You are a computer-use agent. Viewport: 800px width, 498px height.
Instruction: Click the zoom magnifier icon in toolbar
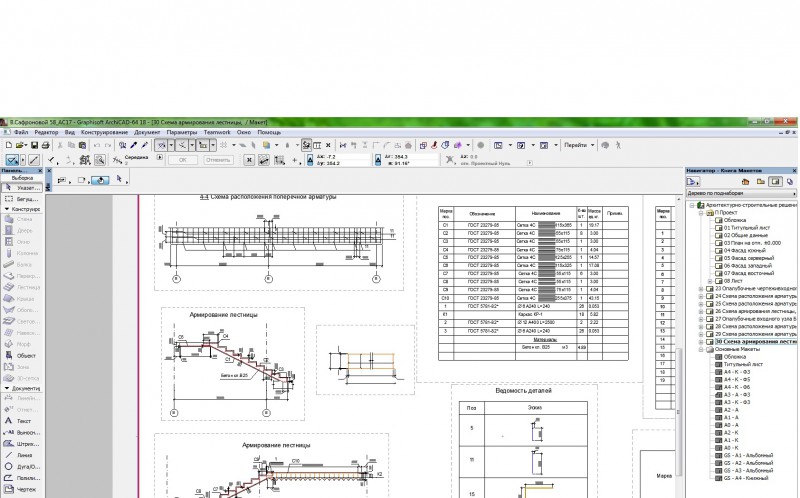tap(100, 160)
